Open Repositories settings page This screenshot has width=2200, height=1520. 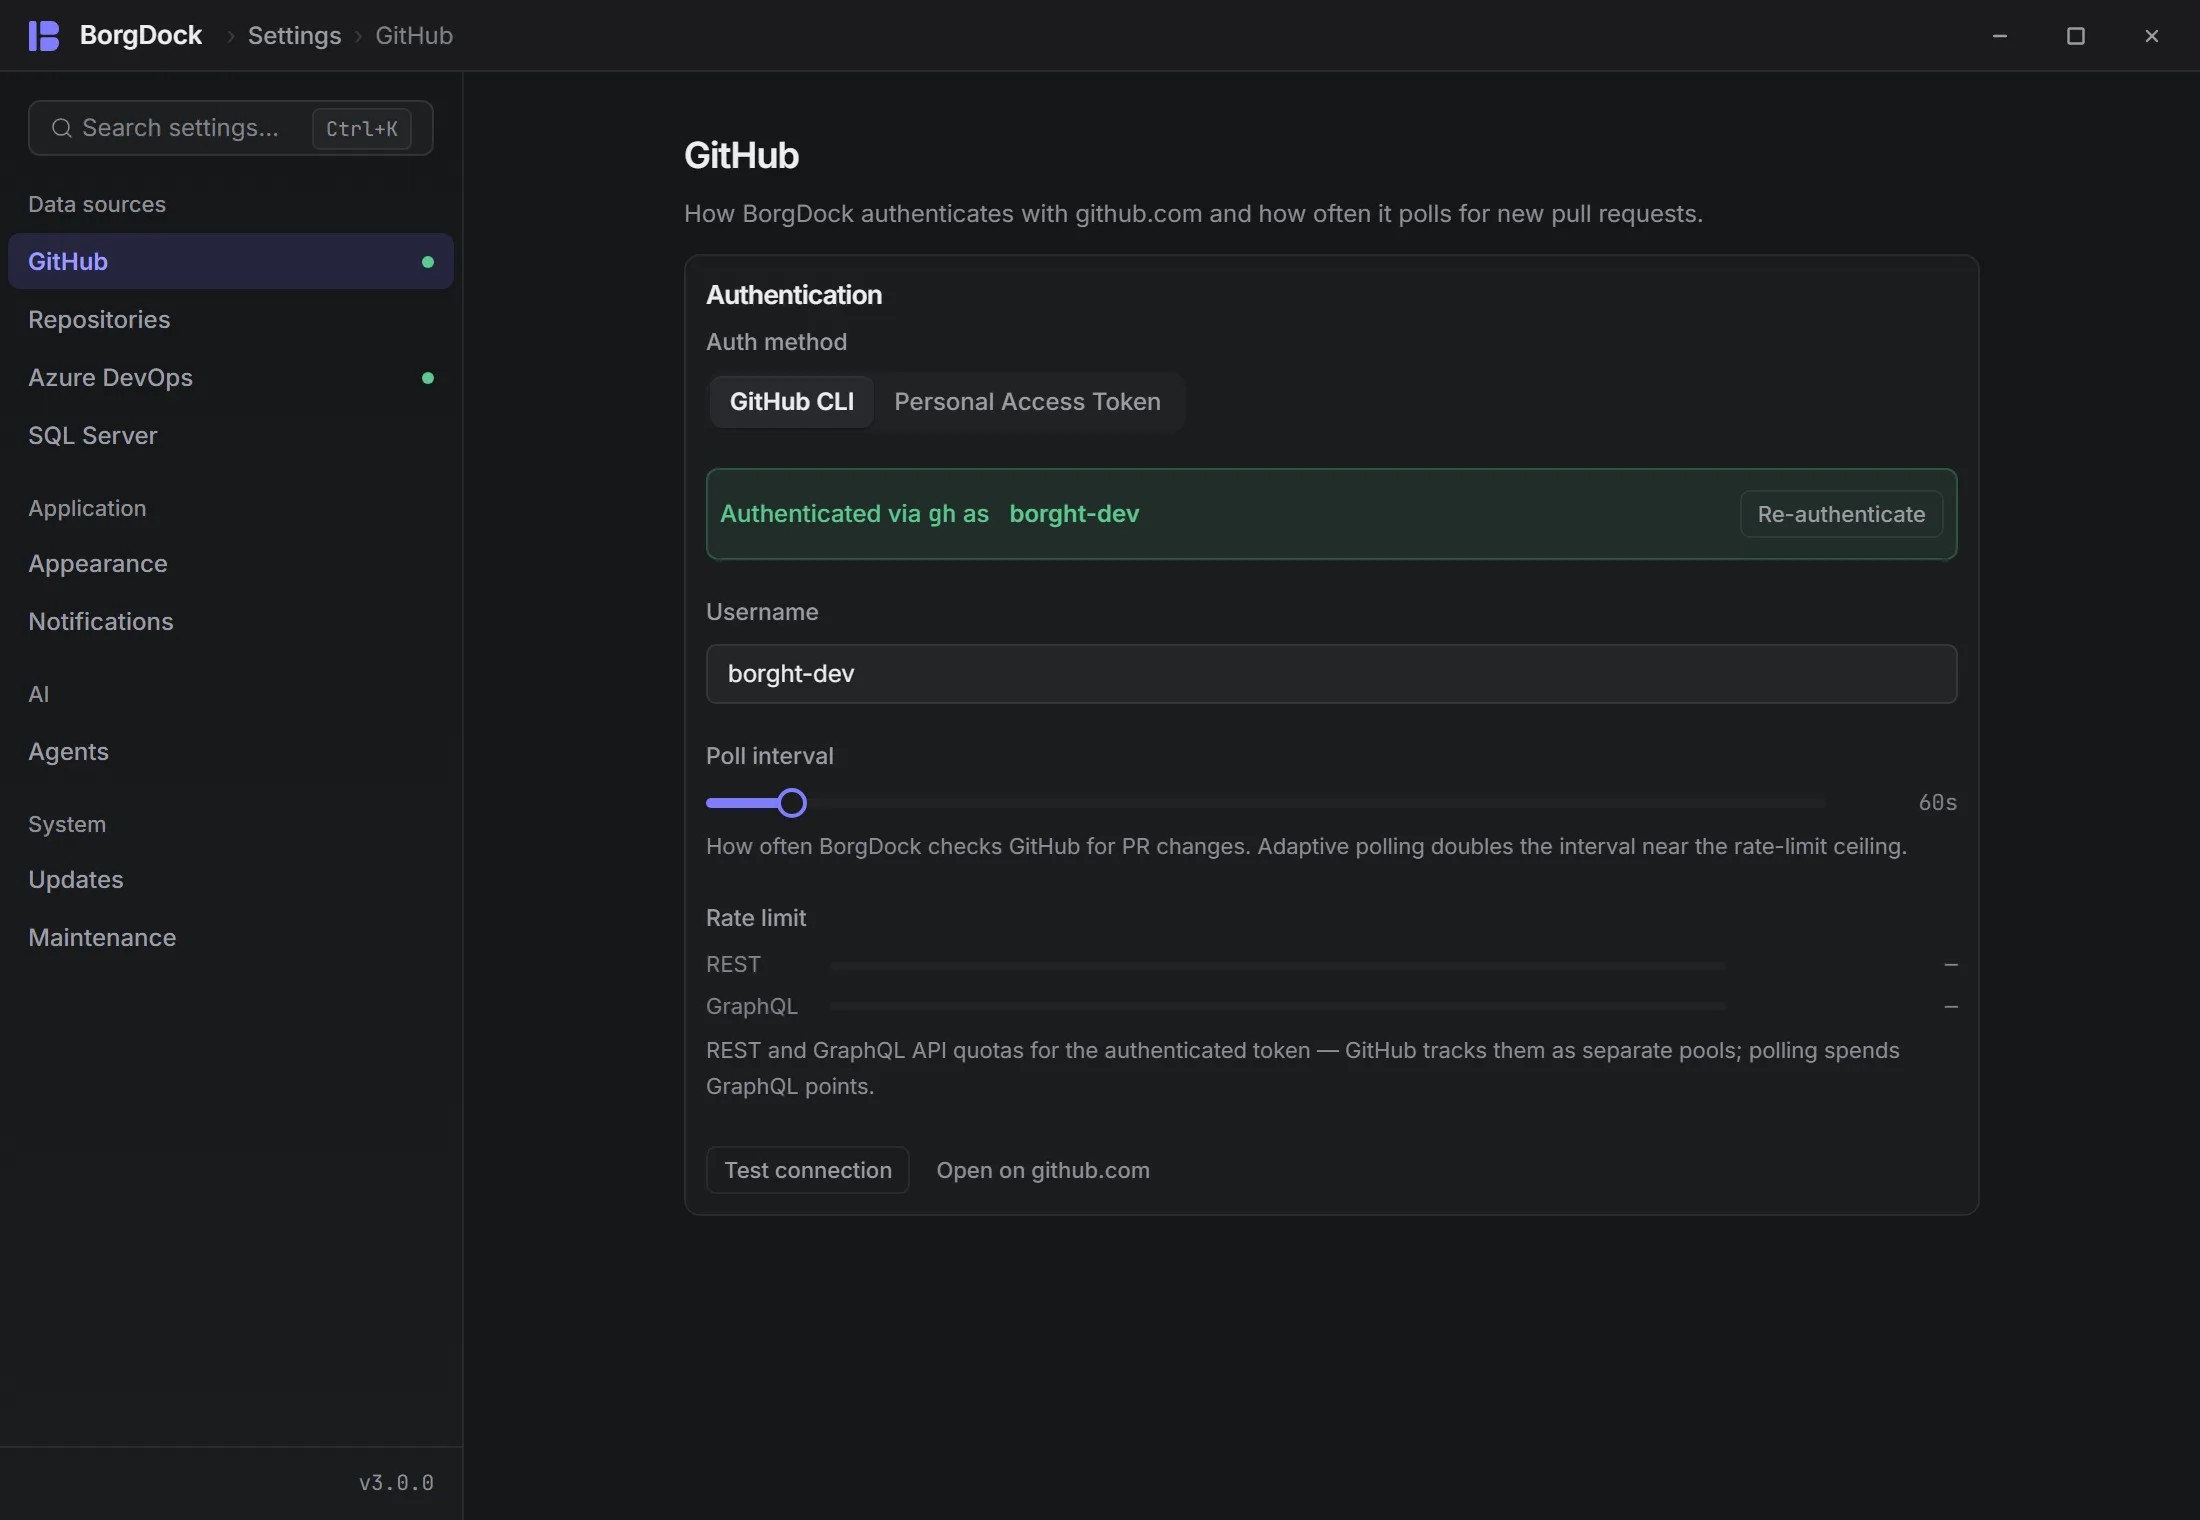point(231,320)
